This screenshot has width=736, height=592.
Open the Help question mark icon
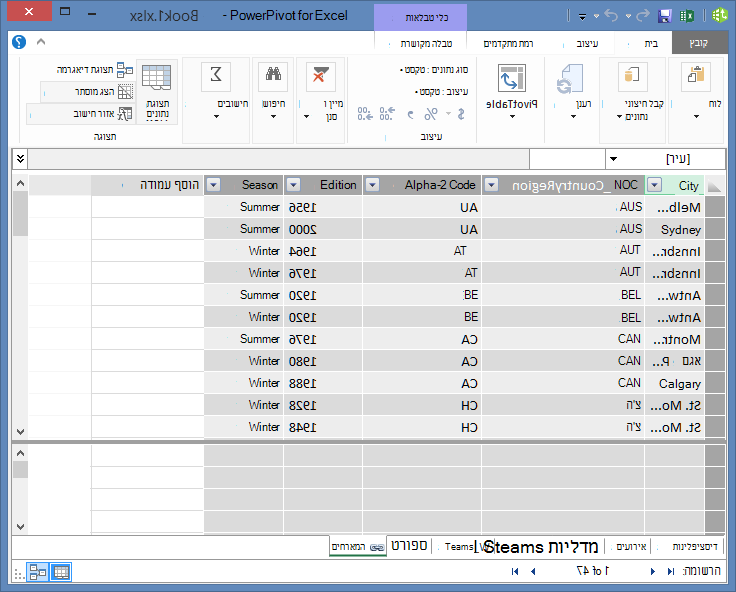point(19,42)
